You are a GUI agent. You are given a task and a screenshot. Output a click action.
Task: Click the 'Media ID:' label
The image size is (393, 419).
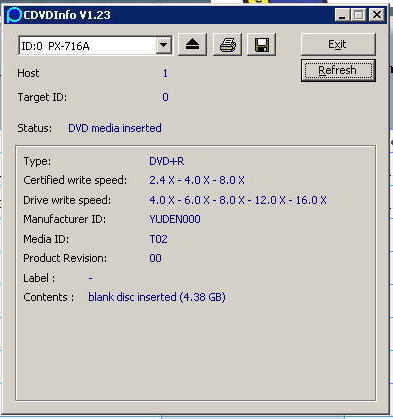point(46,239)
